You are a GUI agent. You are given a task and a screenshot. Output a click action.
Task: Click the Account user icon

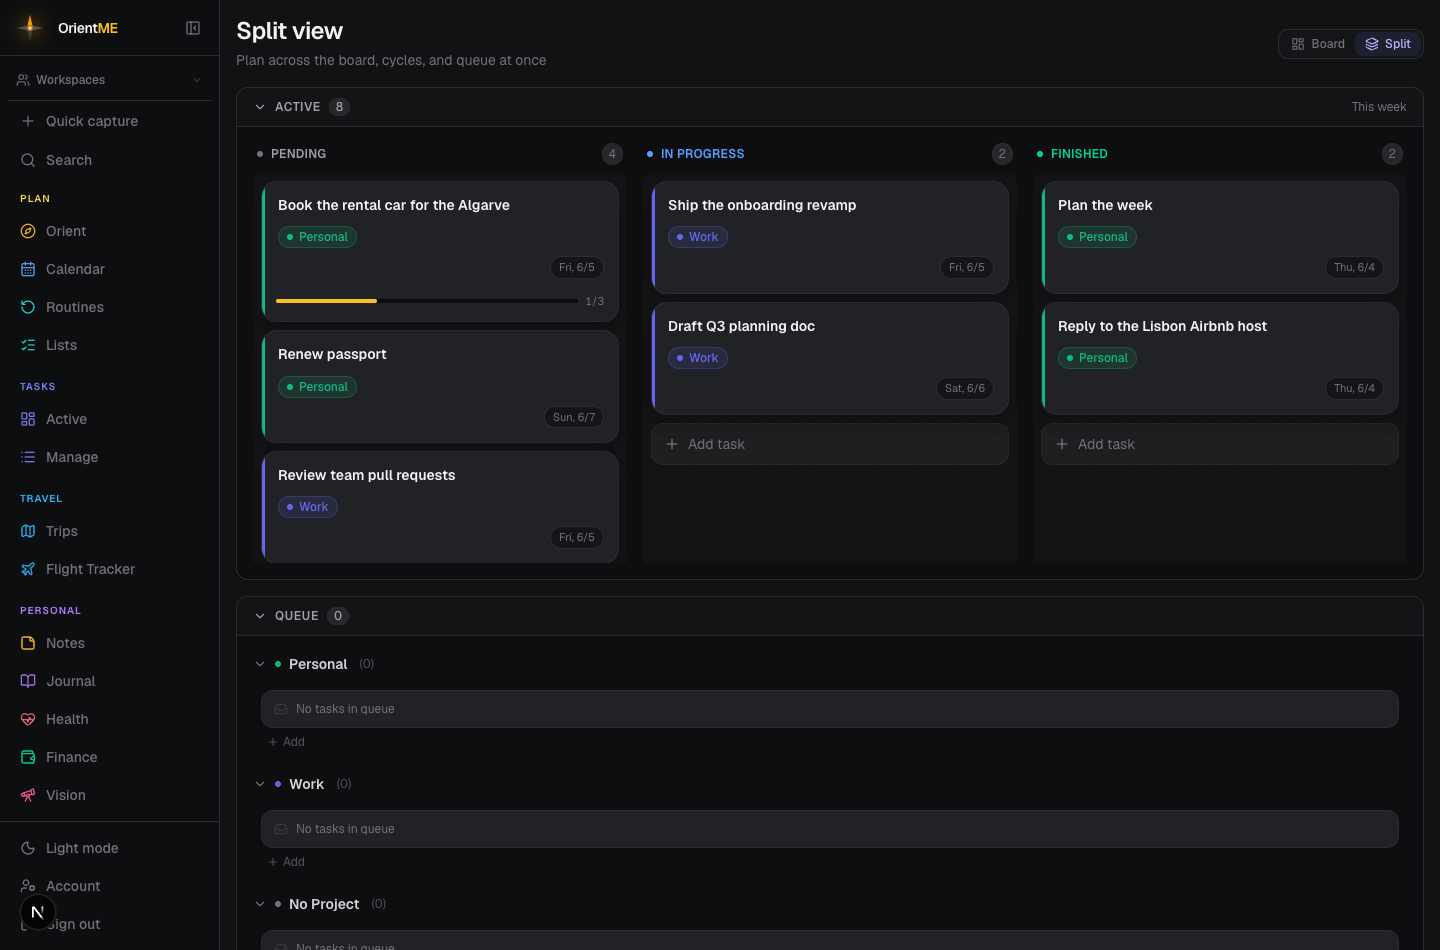click(28, 886)
